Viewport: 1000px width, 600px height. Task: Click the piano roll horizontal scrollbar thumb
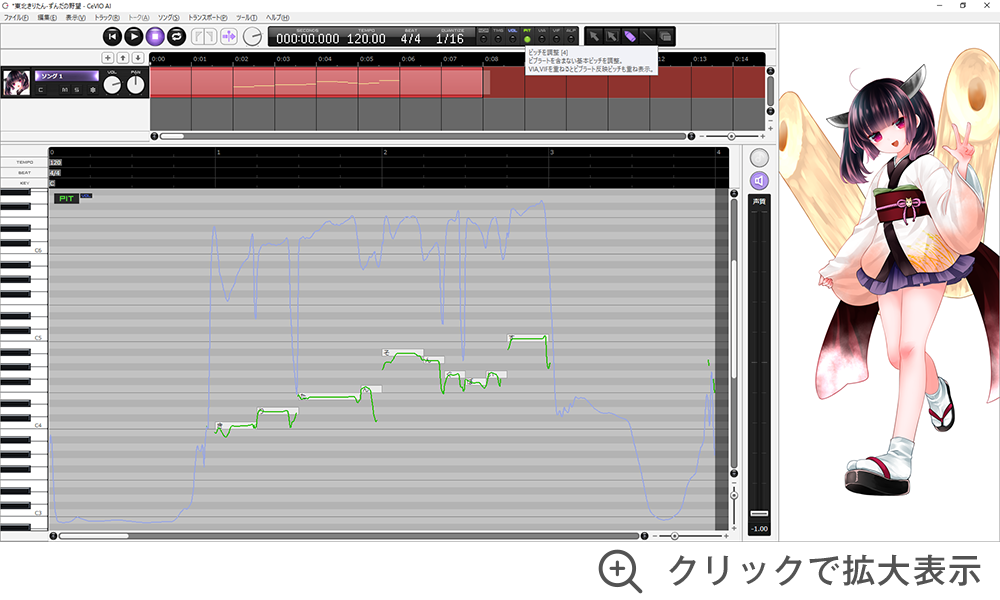point(94,536)
